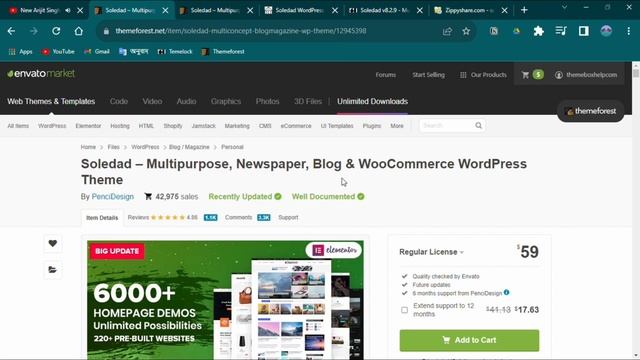Viewport: 640px width, 360px height.
Task: Expand the Regular License dropdown
Action: 431,252
